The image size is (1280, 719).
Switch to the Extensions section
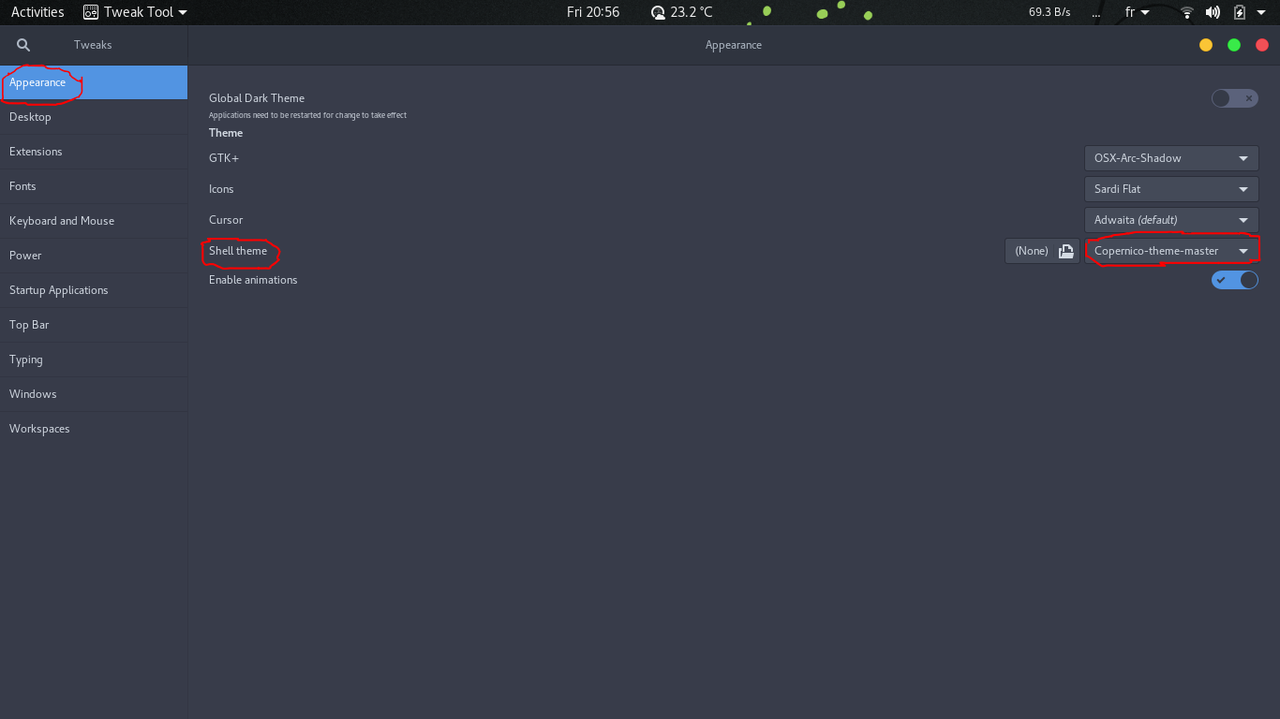click(x=36, y=152)
